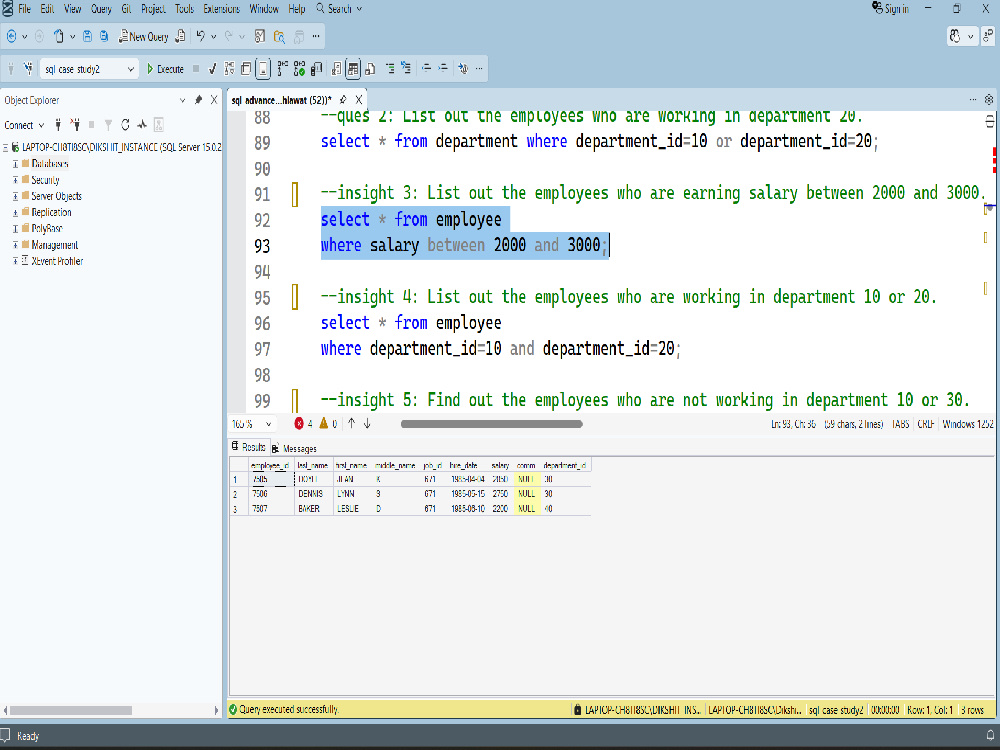The width and height of the screenshot is (1000, 750).
Task: Select the XEvent Profiler tree item
Action: (57, 261)
